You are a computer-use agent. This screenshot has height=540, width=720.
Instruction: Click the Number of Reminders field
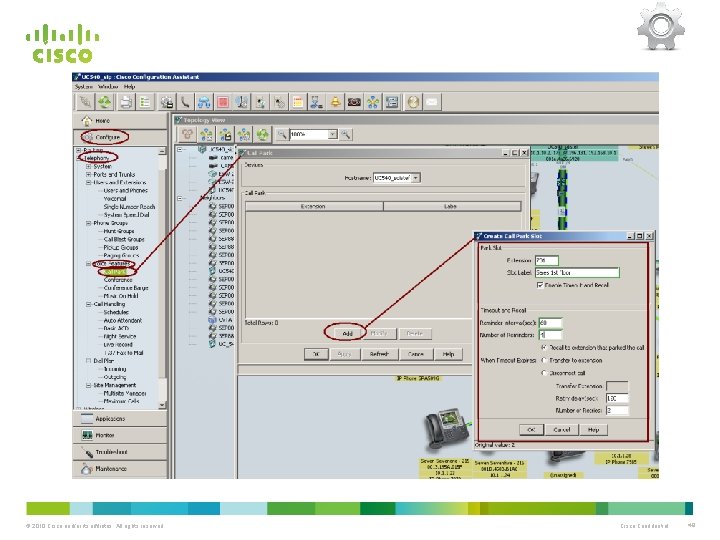[550, 335]
